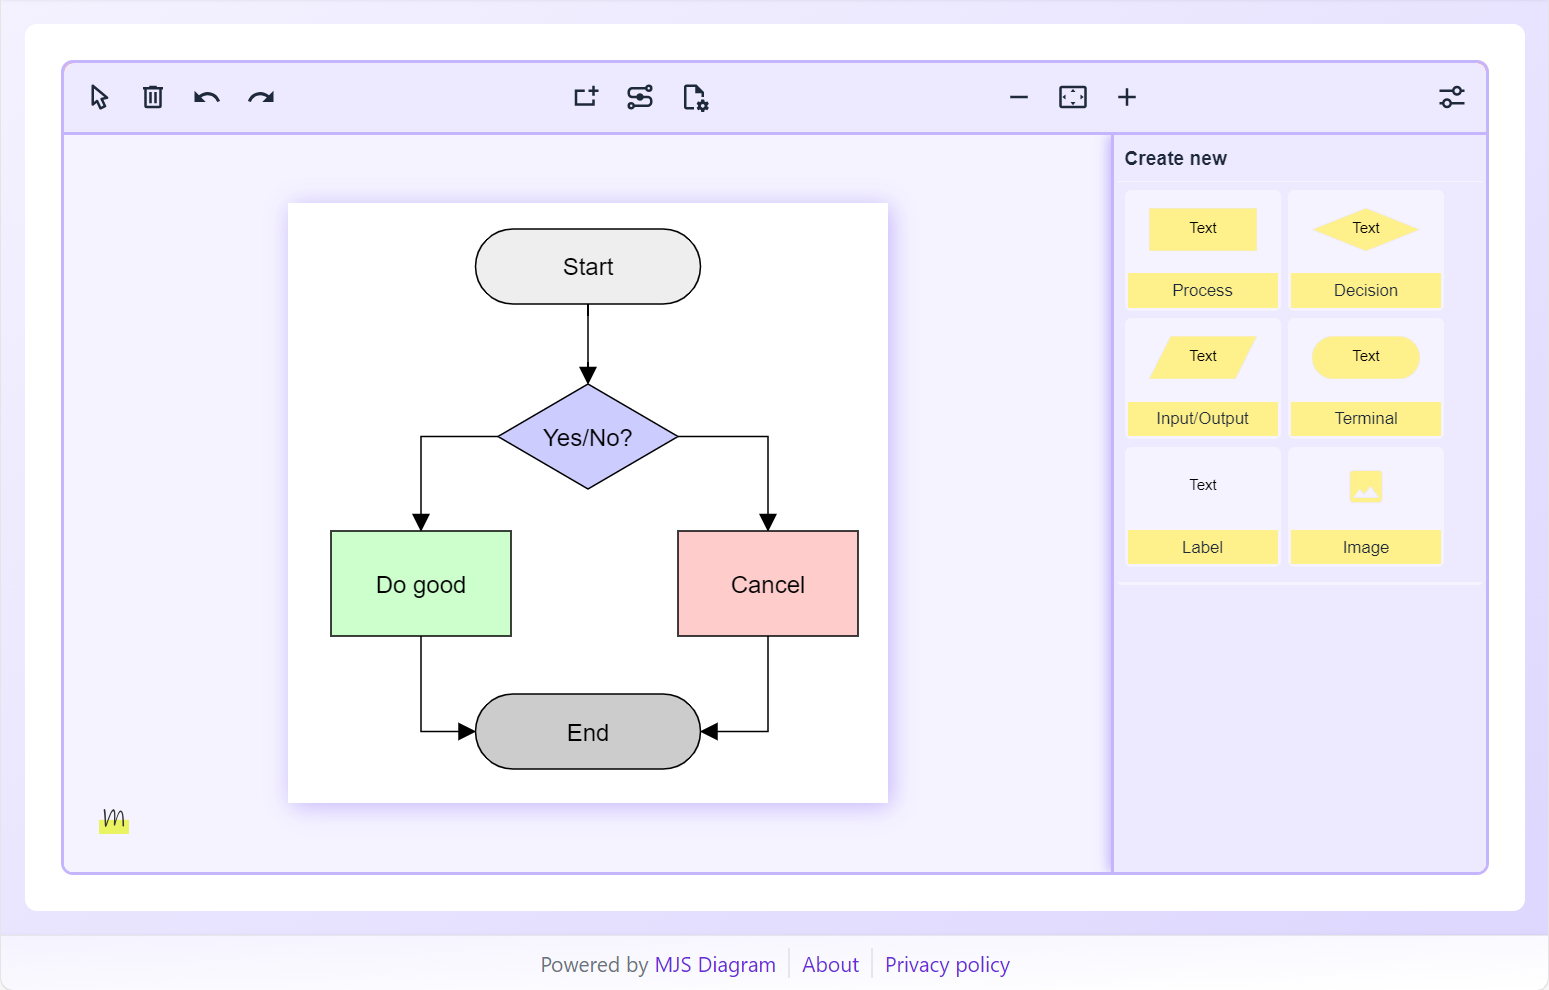The height and width of the screenshot is (990, 1549).
Task: Select the End terminal node
Action: [588, 732]
